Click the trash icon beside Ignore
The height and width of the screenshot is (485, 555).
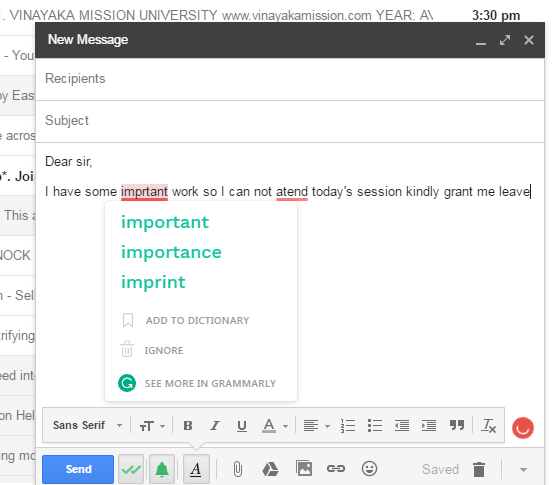pyautogui.click(x=127, y=349)
